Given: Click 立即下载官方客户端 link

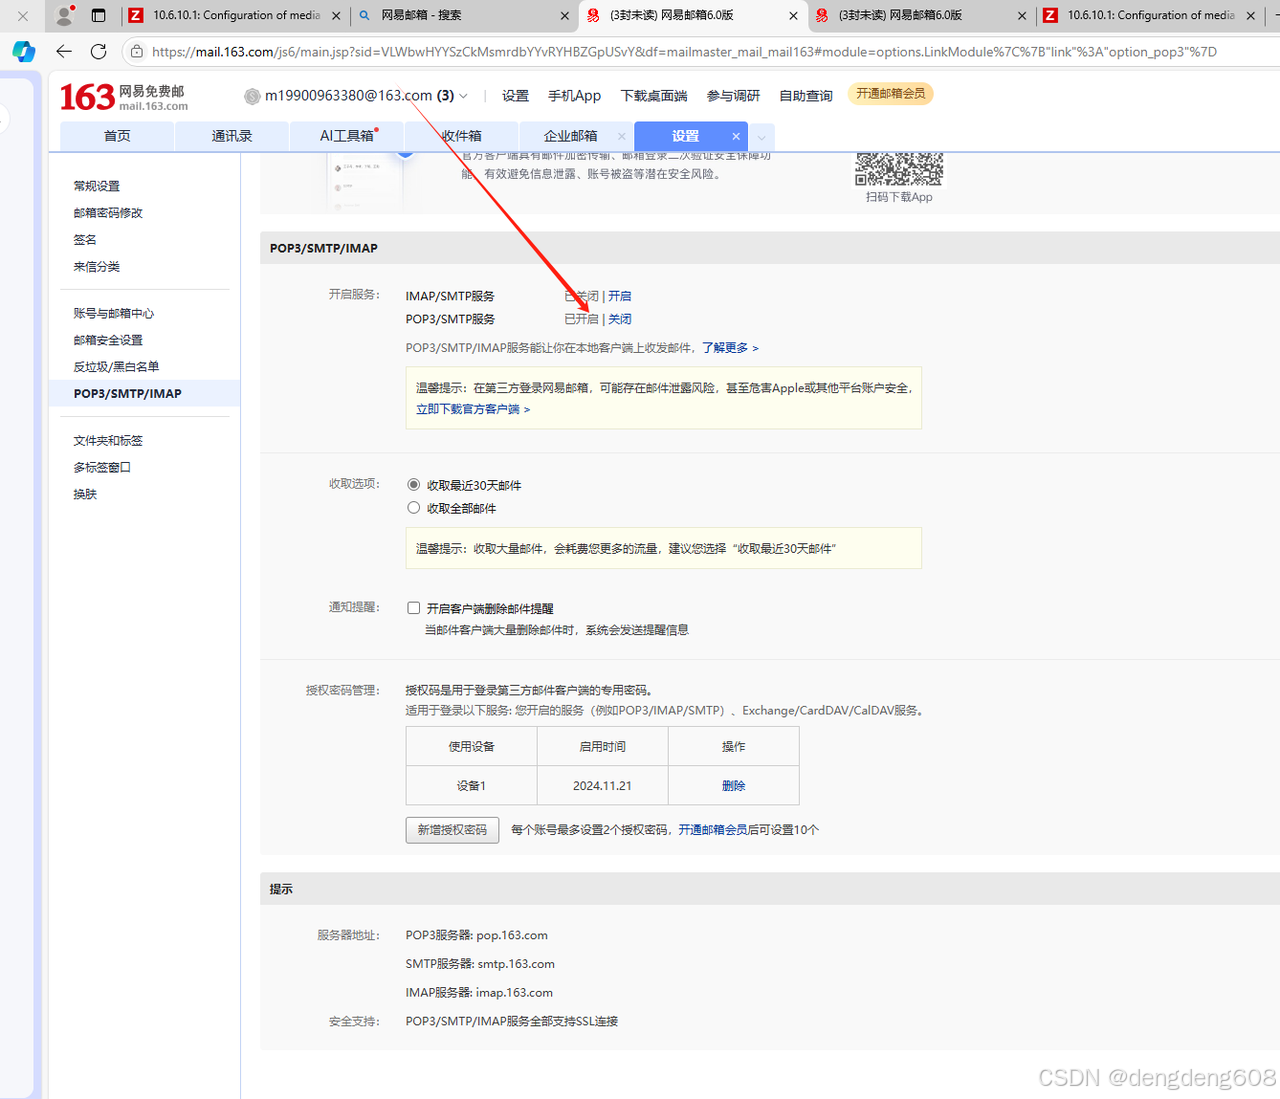Looking at the screenshot, I should coord(473,409).
